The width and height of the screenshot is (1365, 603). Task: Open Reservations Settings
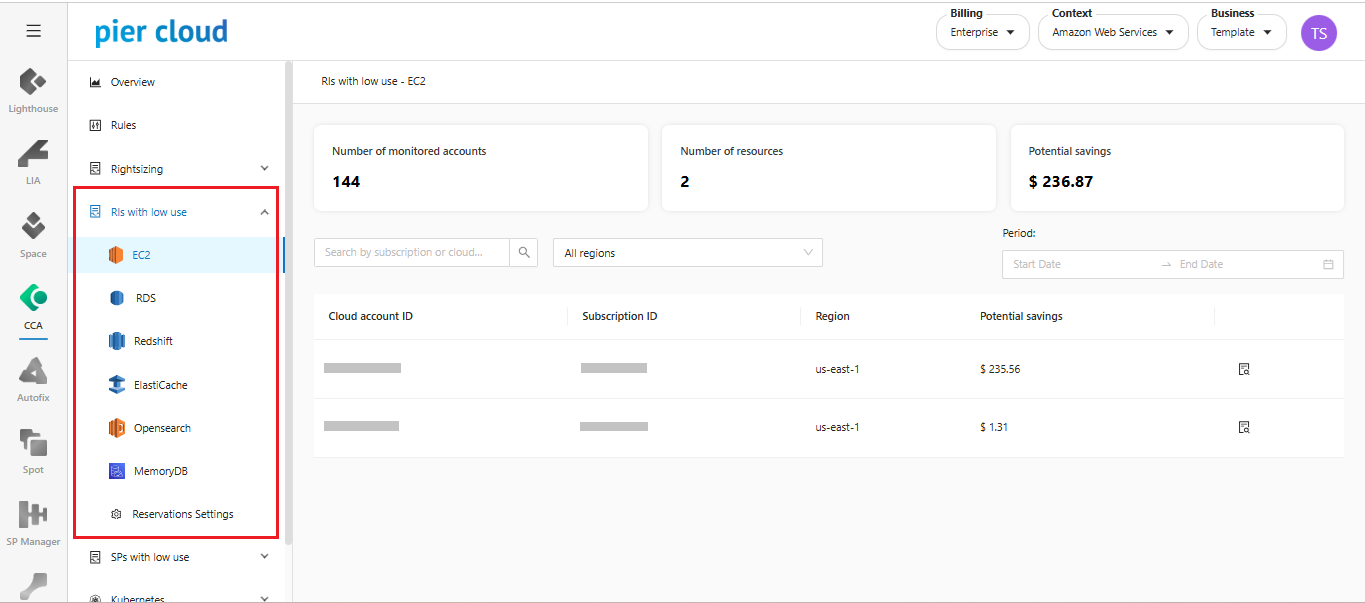click(182, 514)
